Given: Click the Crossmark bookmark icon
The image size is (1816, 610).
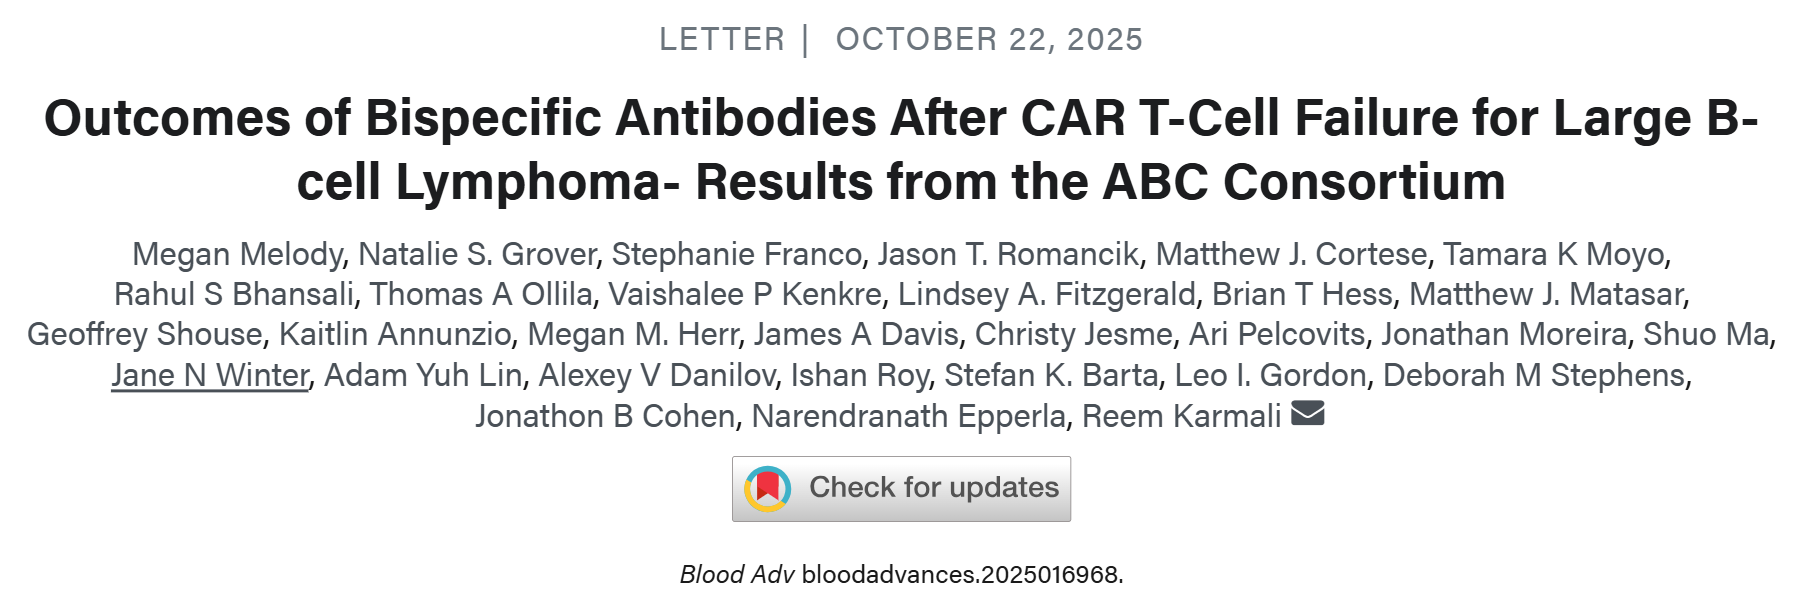Looking at the screenshot, I should point(768,489).
